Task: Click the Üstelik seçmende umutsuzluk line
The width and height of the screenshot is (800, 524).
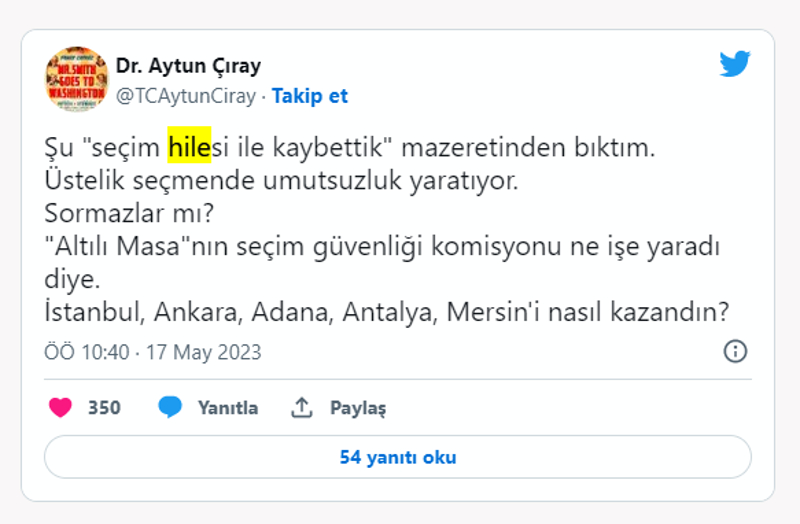Action: (282, 181)
